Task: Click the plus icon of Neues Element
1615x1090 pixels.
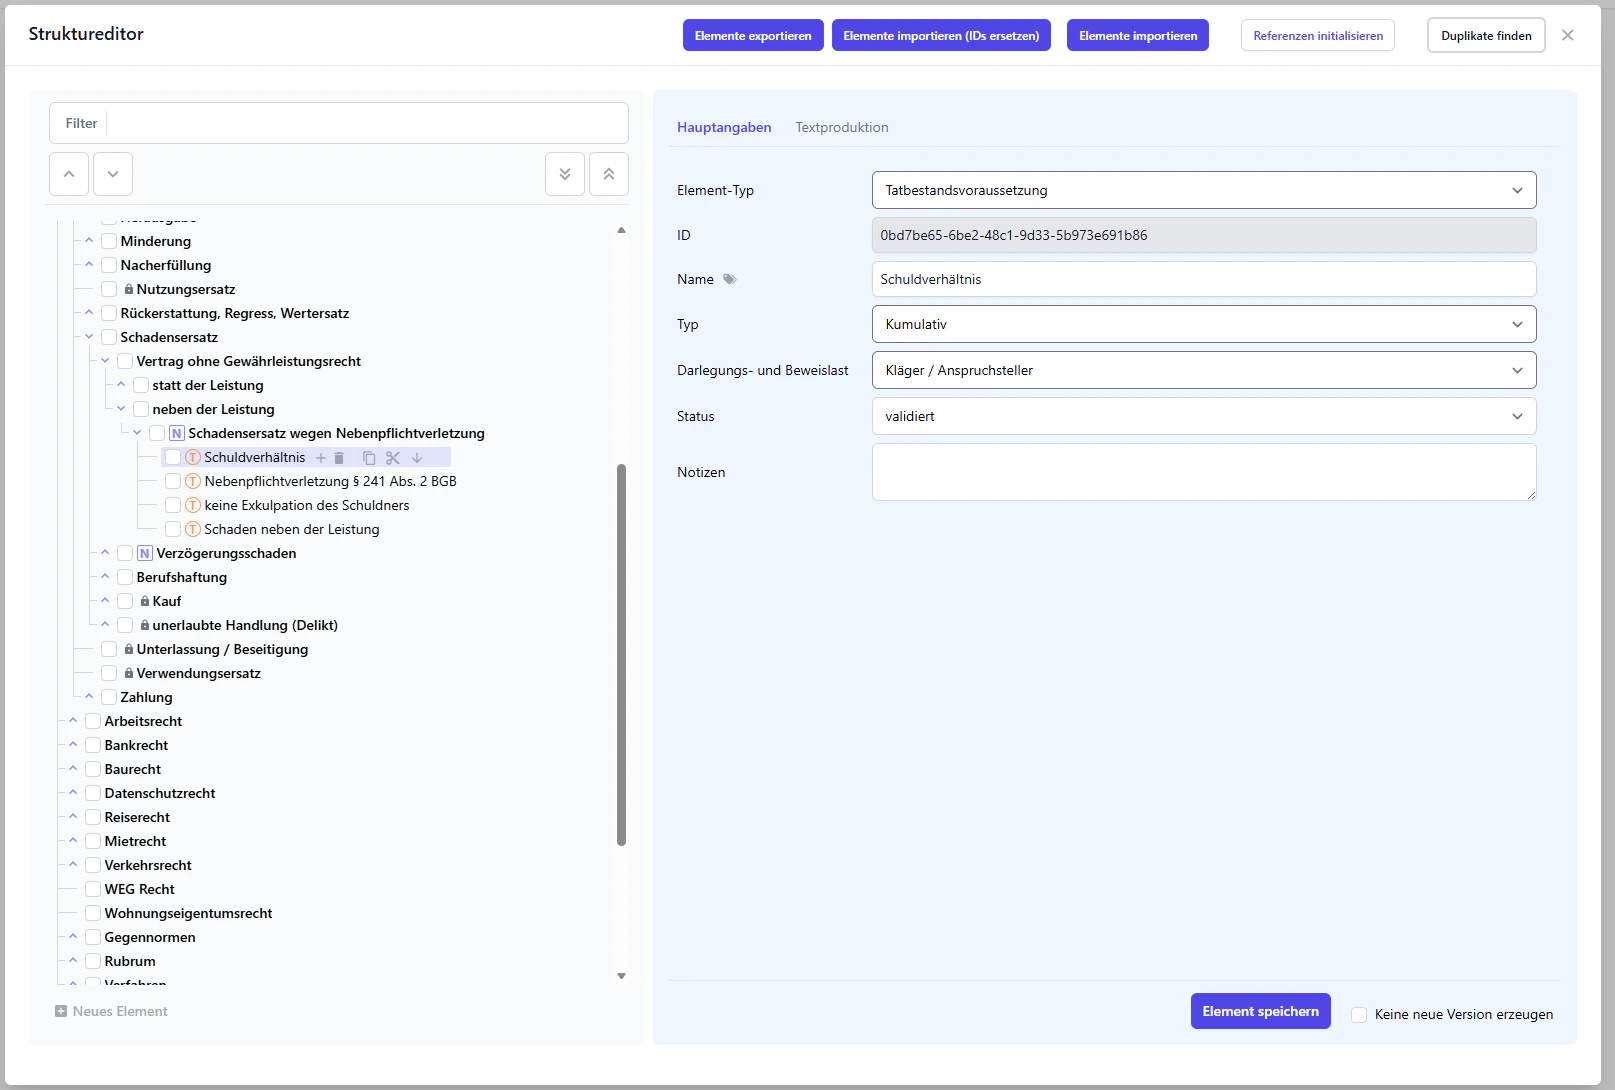Action: click(61, 1011)
